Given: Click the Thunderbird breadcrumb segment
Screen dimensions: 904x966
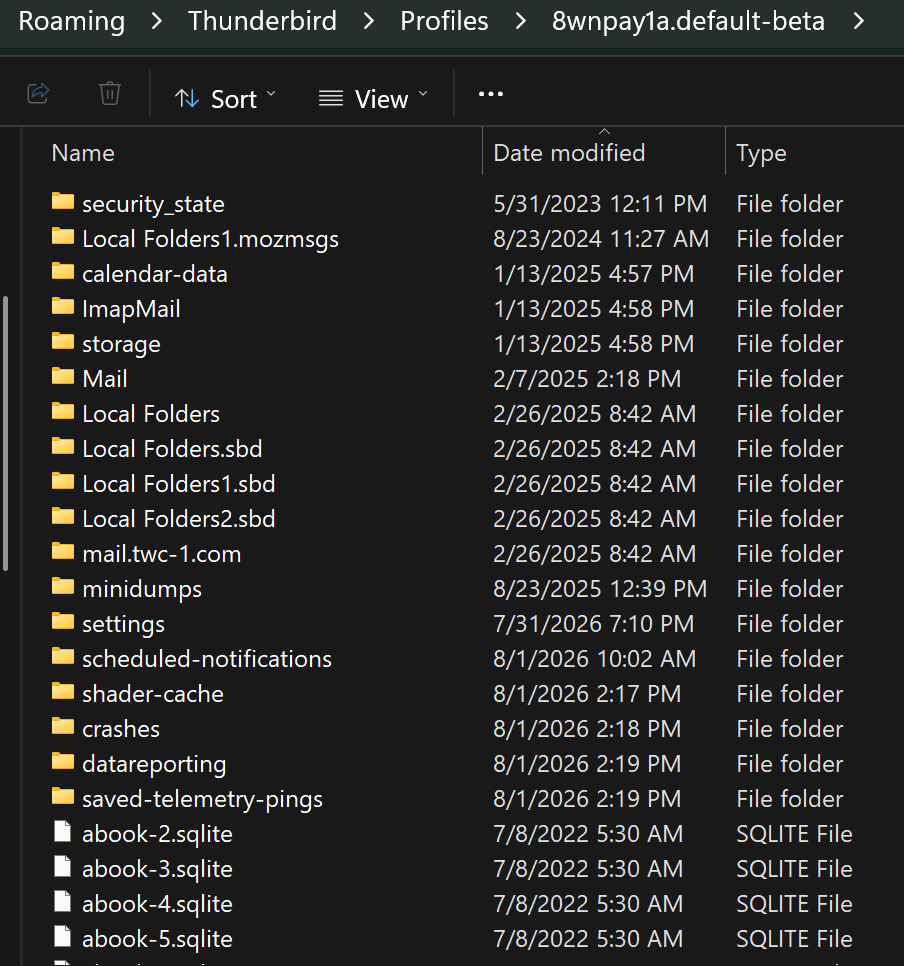Looking at the screenshot, I should (x=263, y=21).
